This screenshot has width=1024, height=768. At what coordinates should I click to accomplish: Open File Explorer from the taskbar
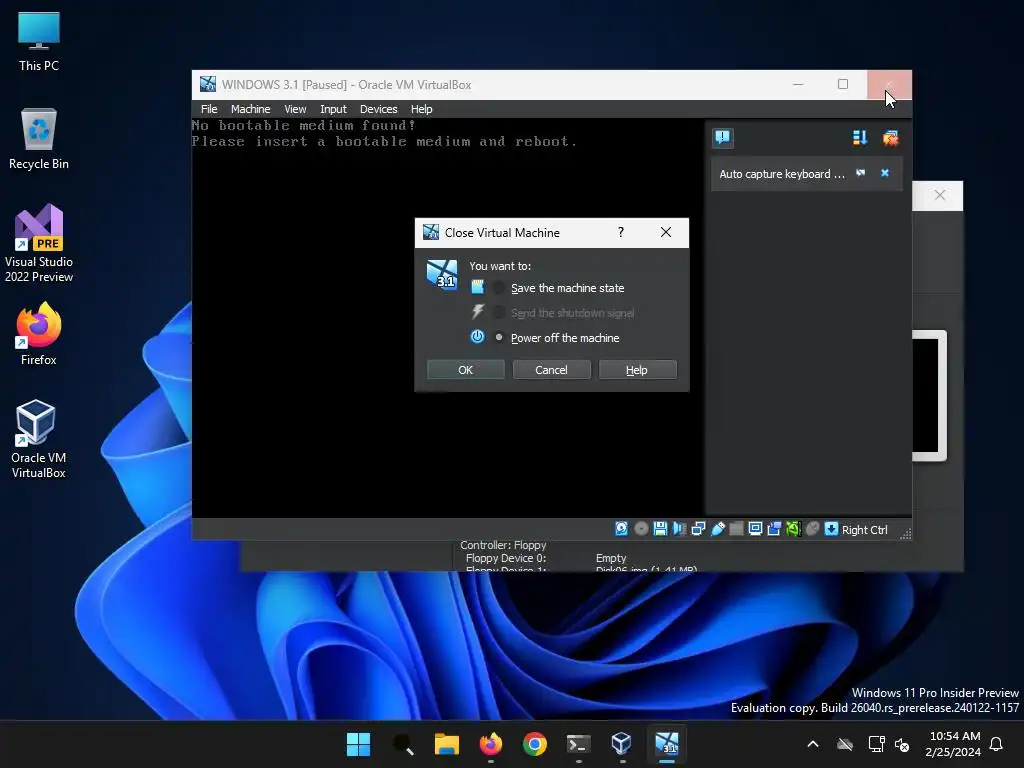tap(447, 744)
